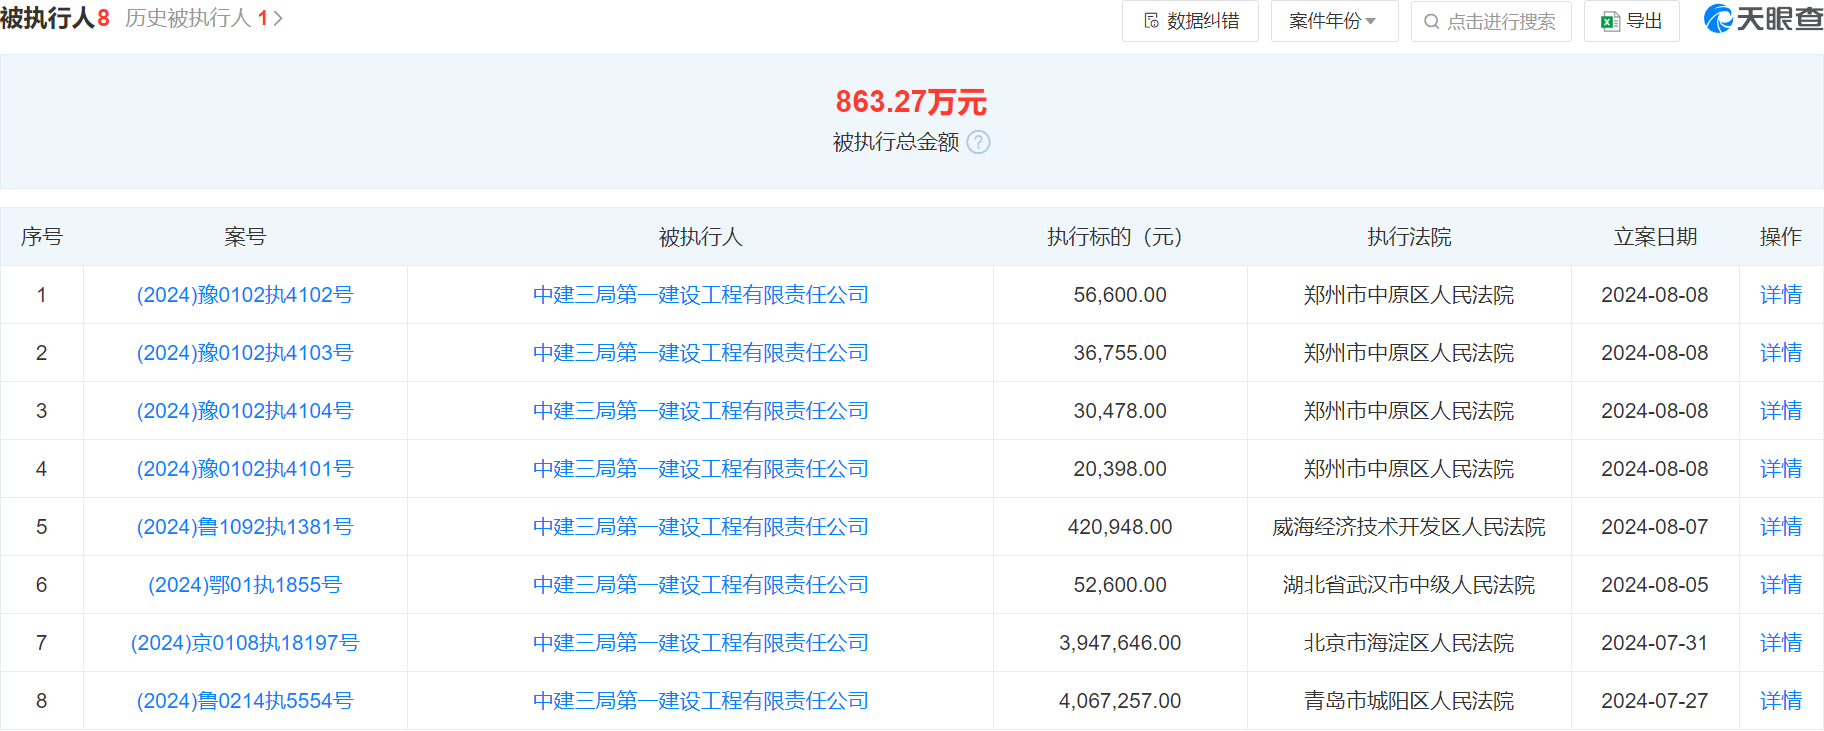
Task: Select 北京市海淀区人民法院 cell
Action: tap(1409, 643)
